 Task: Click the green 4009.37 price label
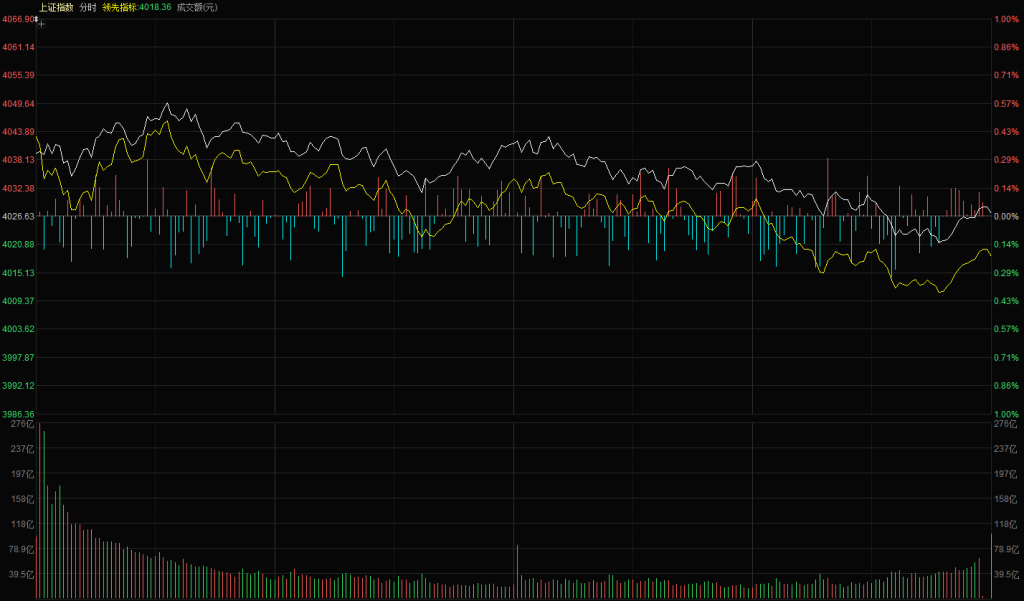tap(18, 301)
